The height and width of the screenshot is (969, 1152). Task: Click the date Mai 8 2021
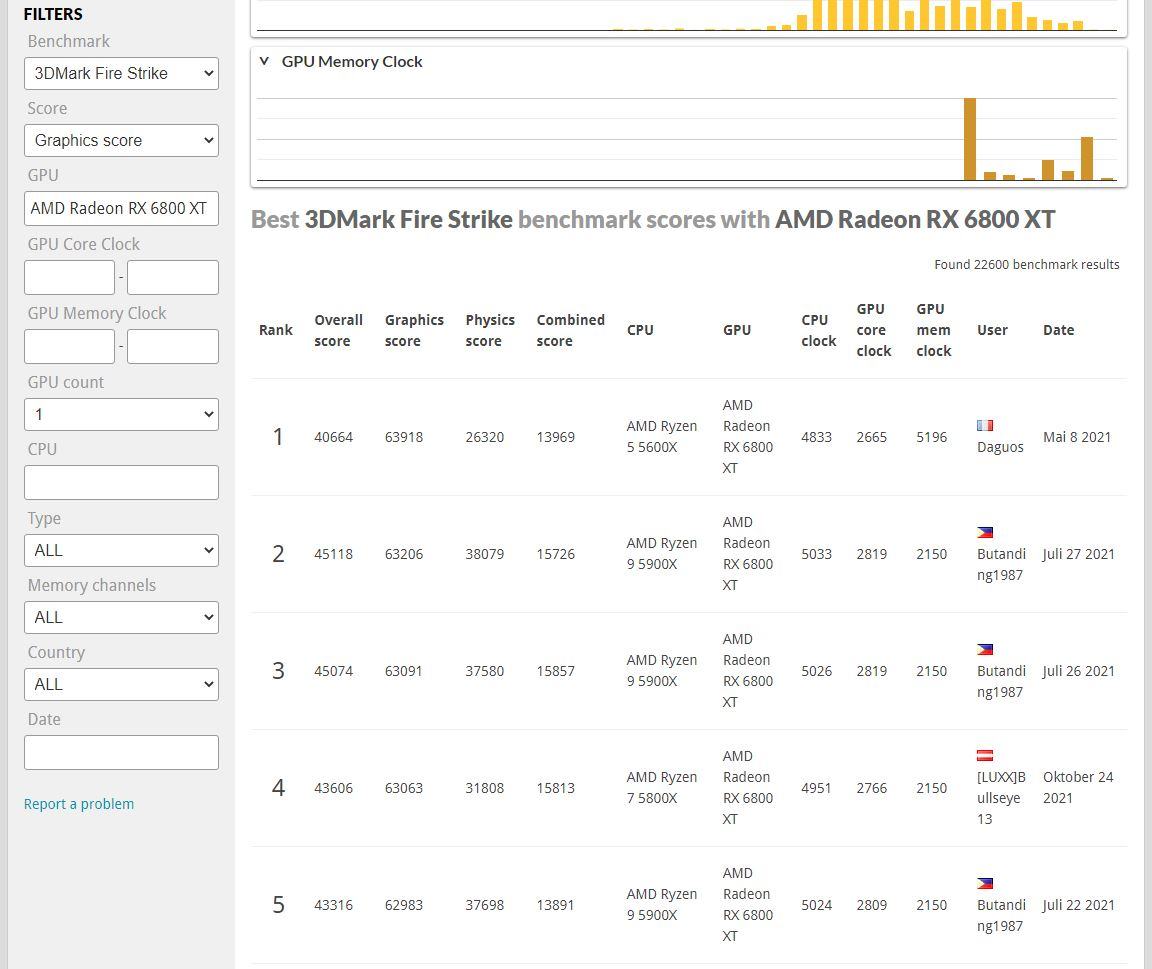coord(1077,437)
